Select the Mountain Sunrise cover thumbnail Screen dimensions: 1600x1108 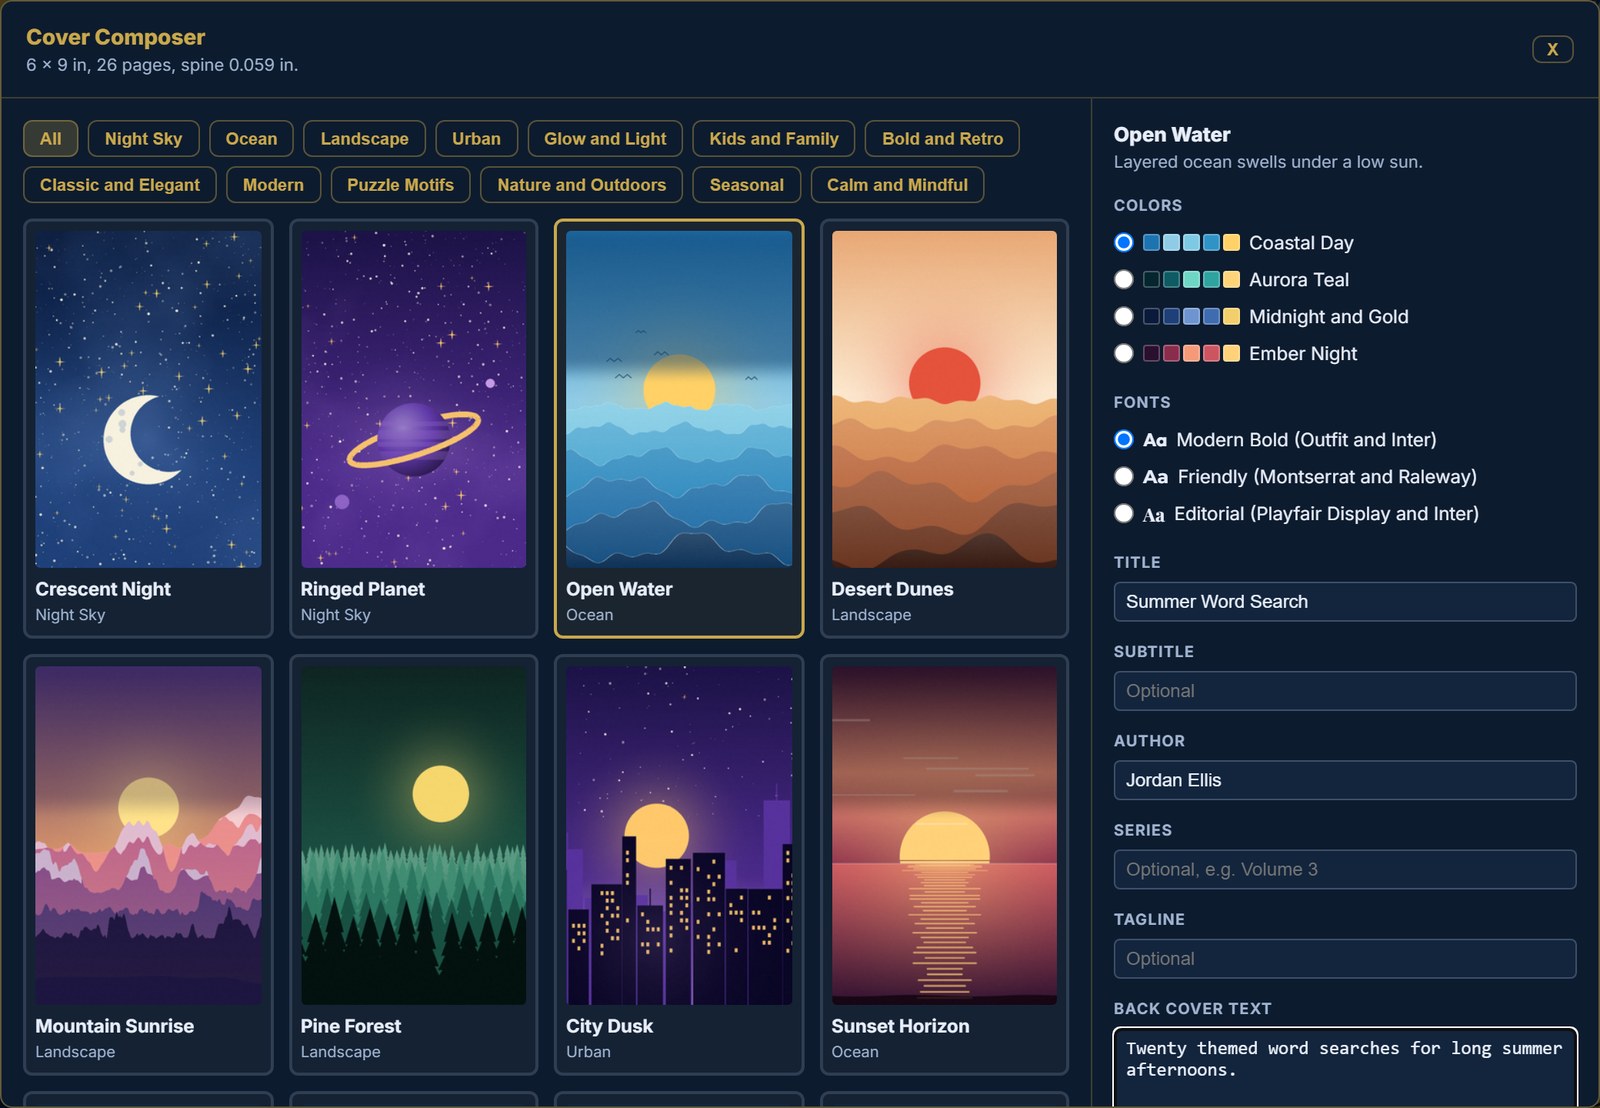coord(148,865)
